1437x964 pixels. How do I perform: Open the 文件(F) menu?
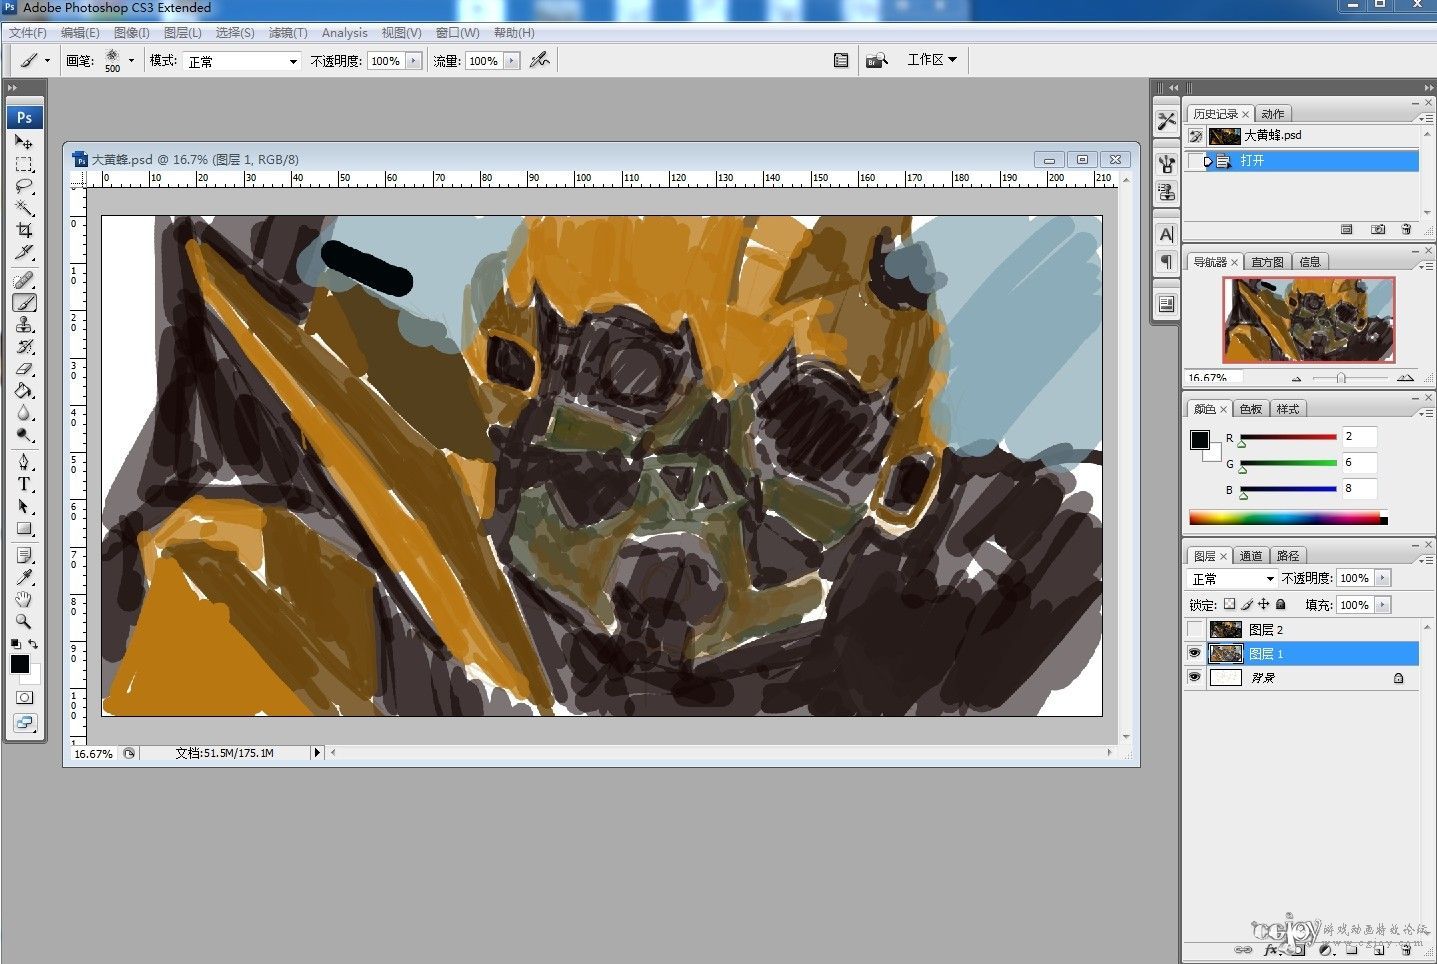(x=28, y=33)
